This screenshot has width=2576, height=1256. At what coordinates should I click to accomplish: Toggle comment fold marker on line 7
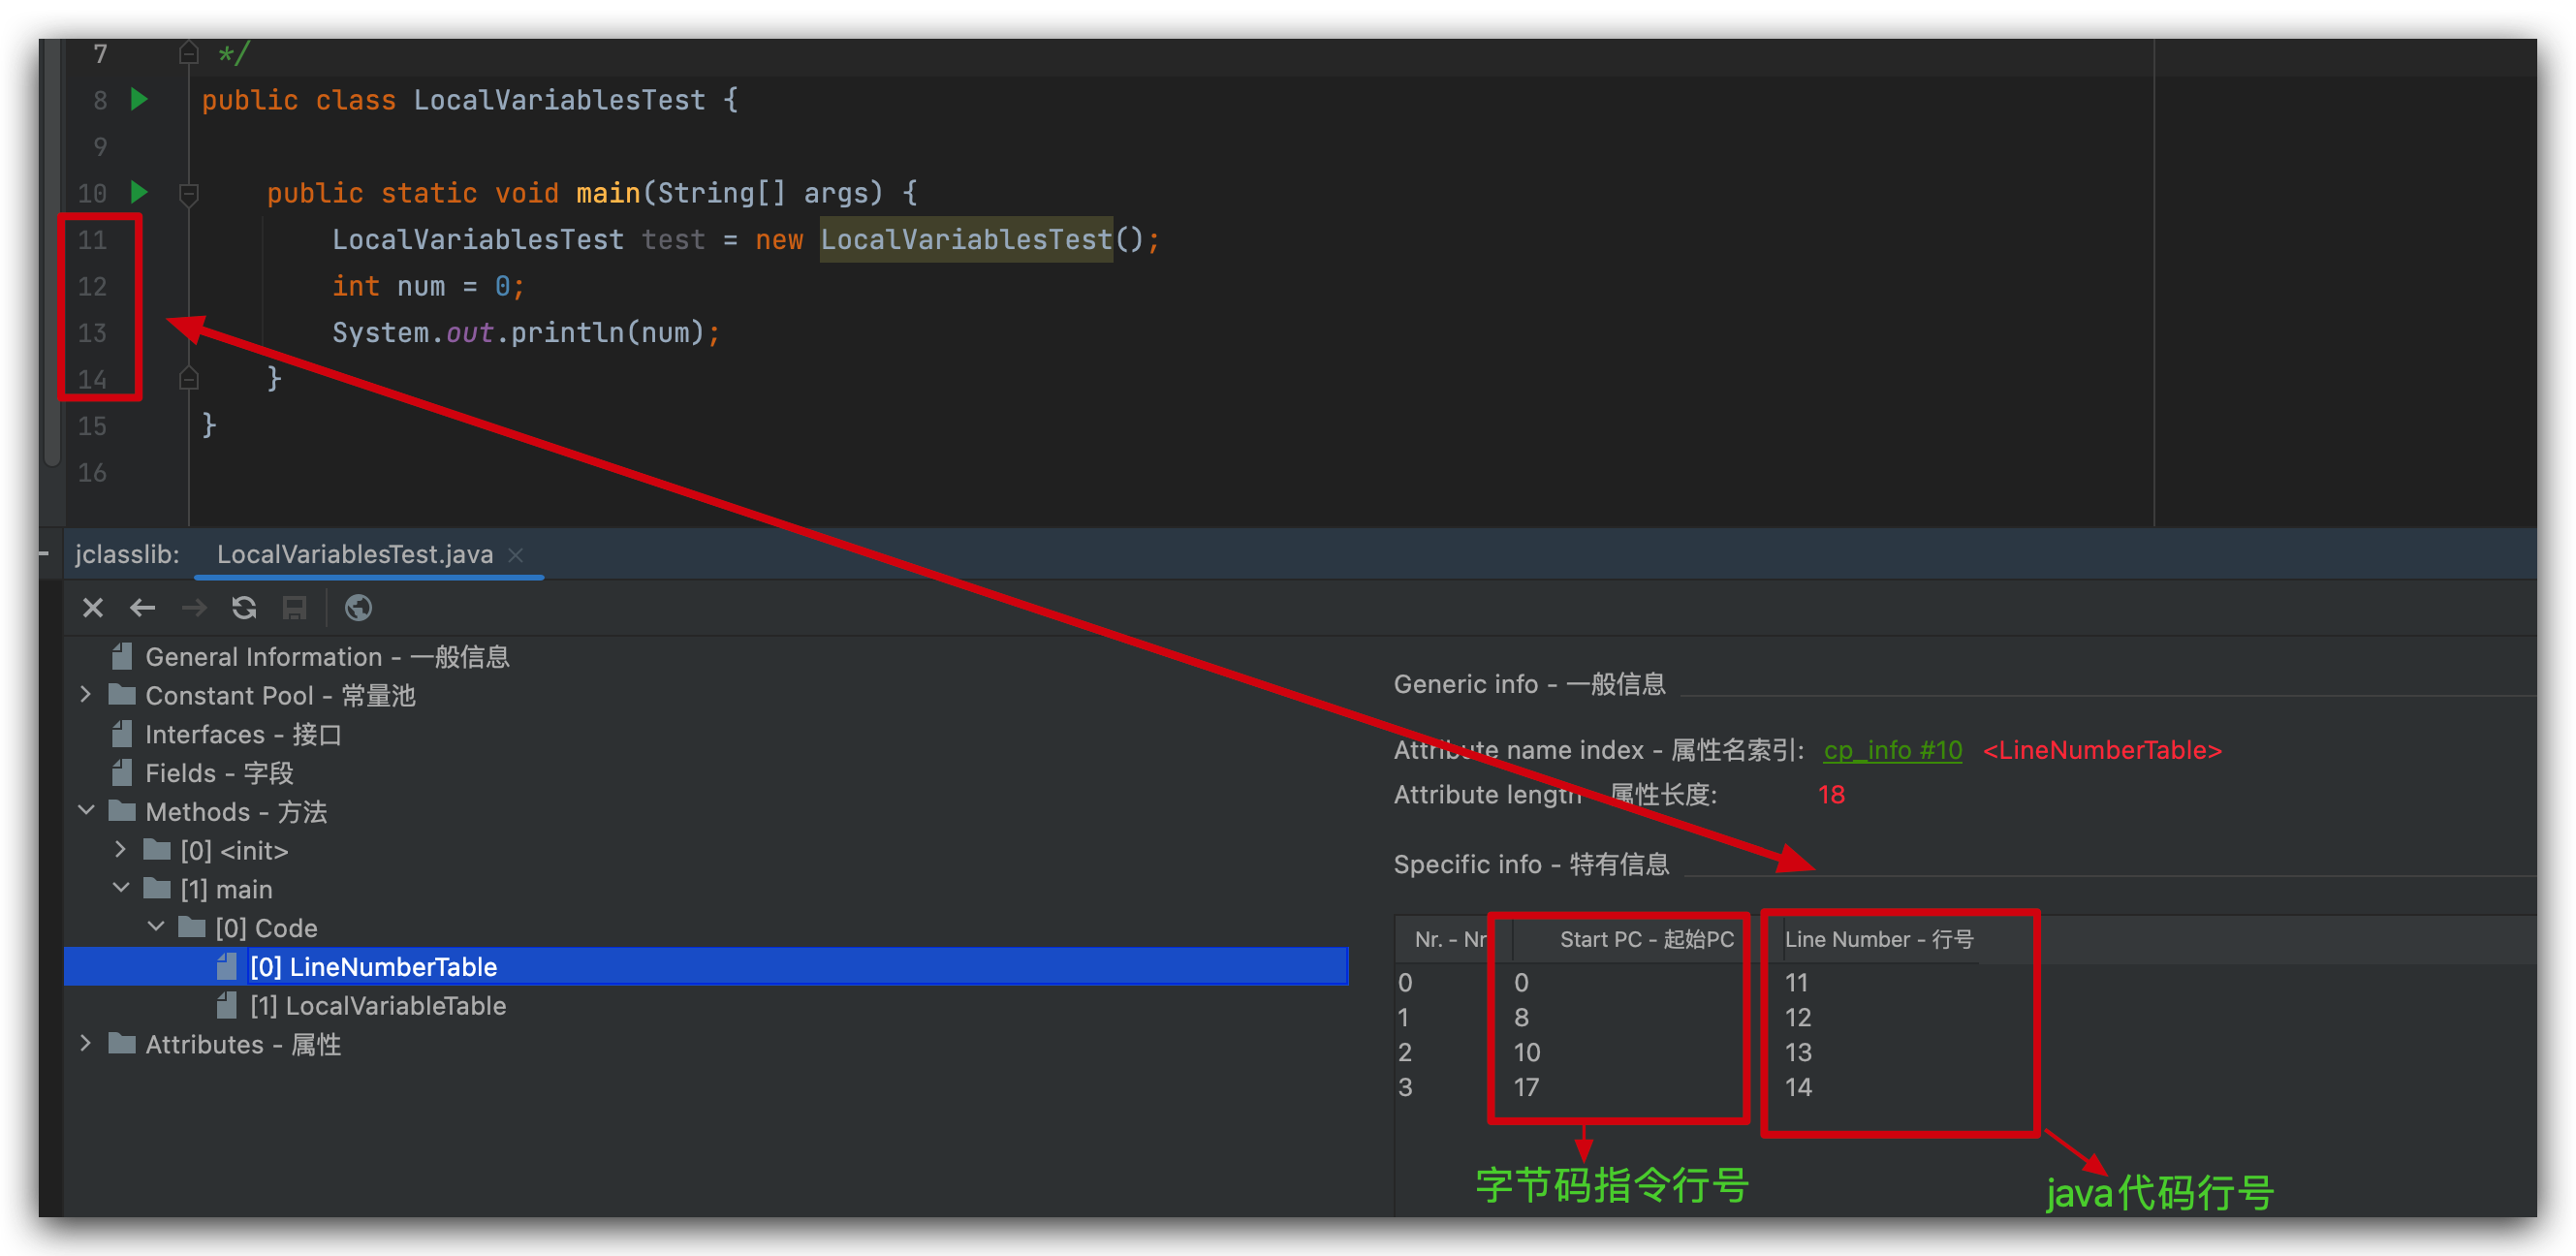(188, 52)
